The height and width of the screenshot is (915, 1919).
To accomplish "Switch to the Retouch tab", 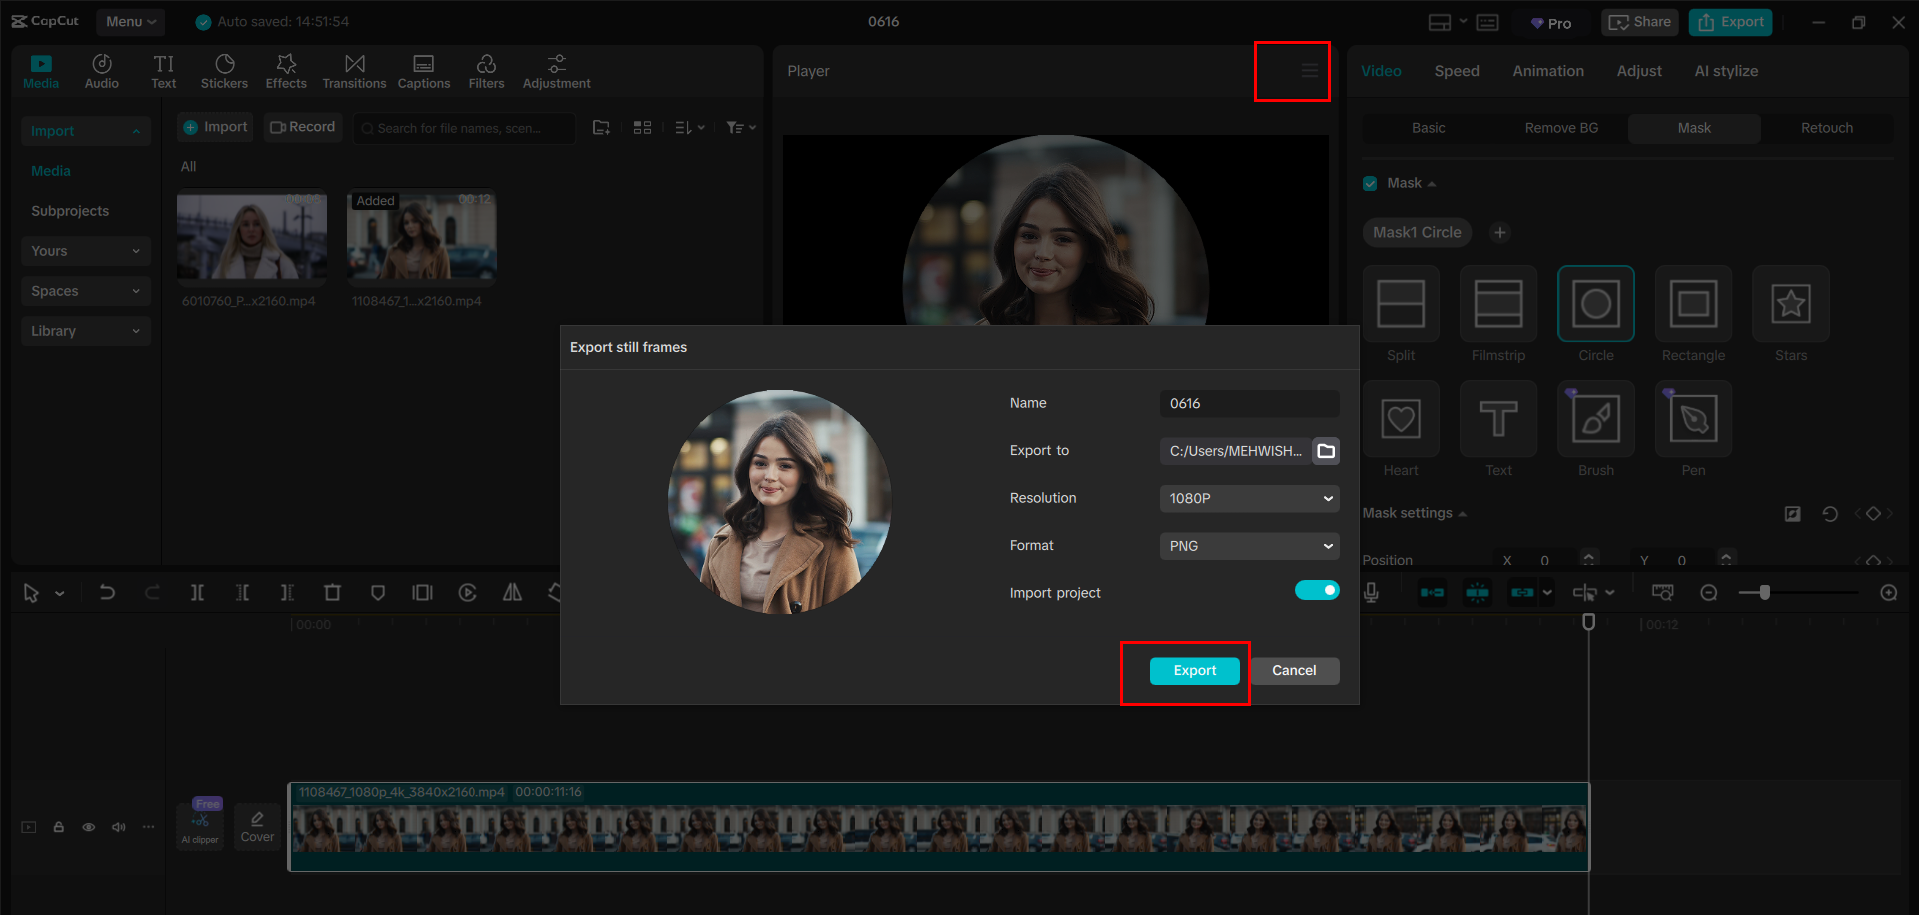I will tap(1826, 128).
